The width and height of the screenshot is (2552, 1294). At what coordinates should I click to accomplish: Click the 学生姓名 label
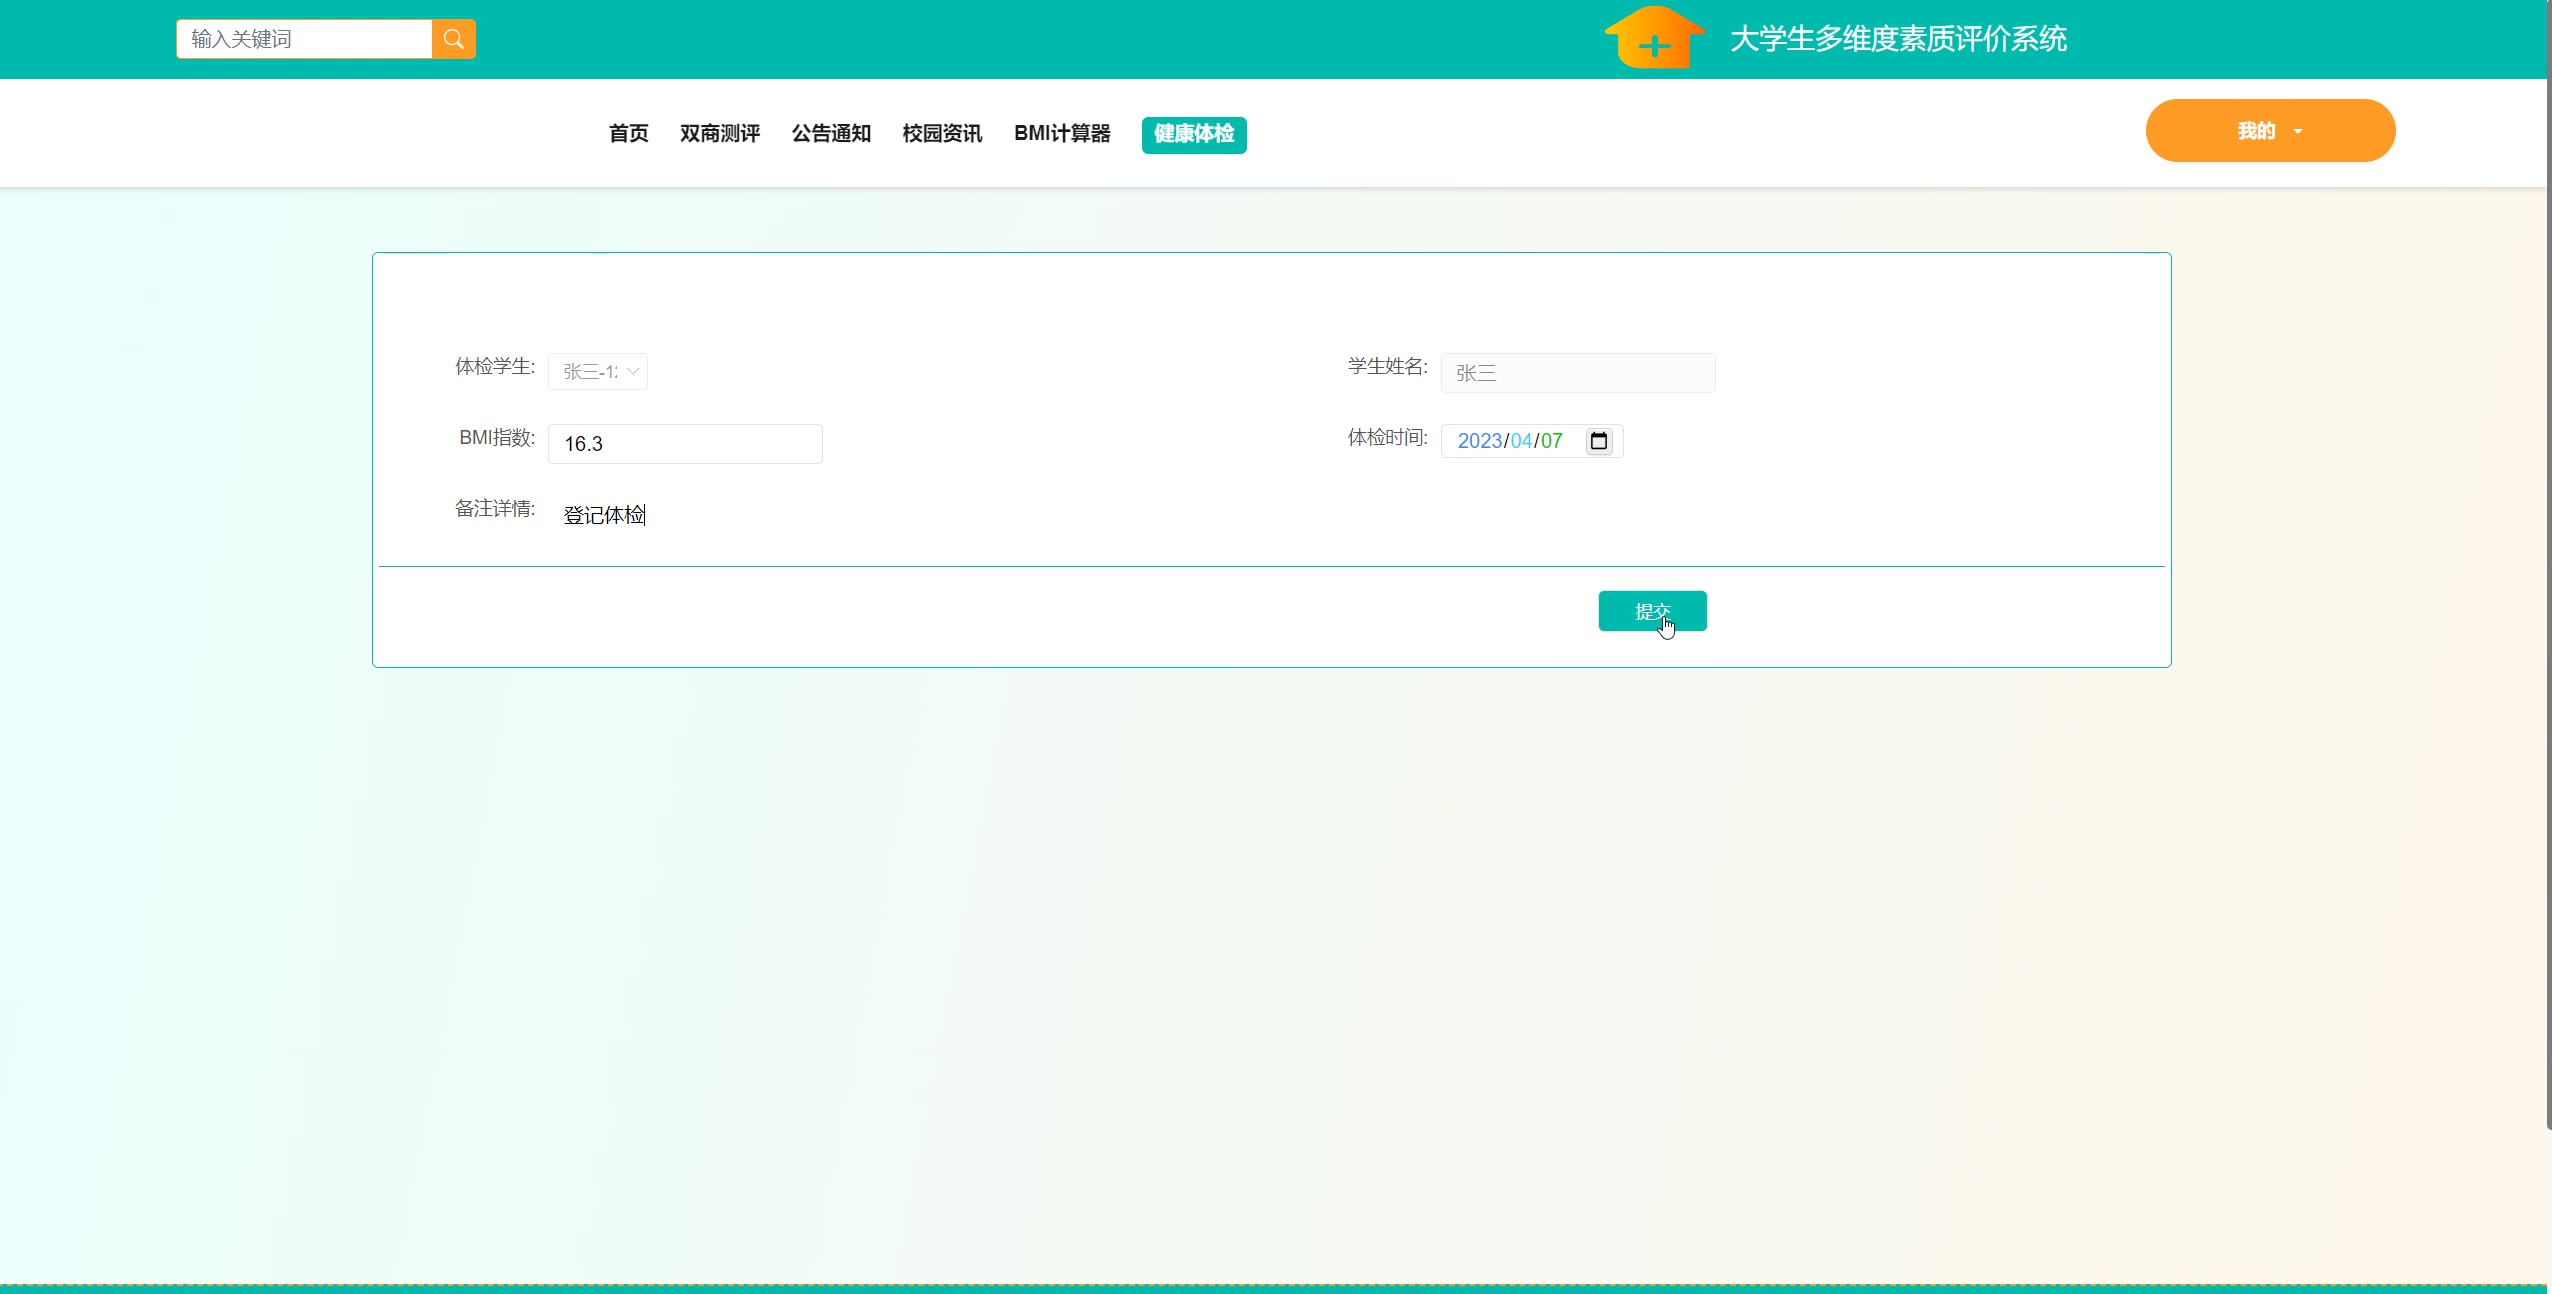point(1388,367)
